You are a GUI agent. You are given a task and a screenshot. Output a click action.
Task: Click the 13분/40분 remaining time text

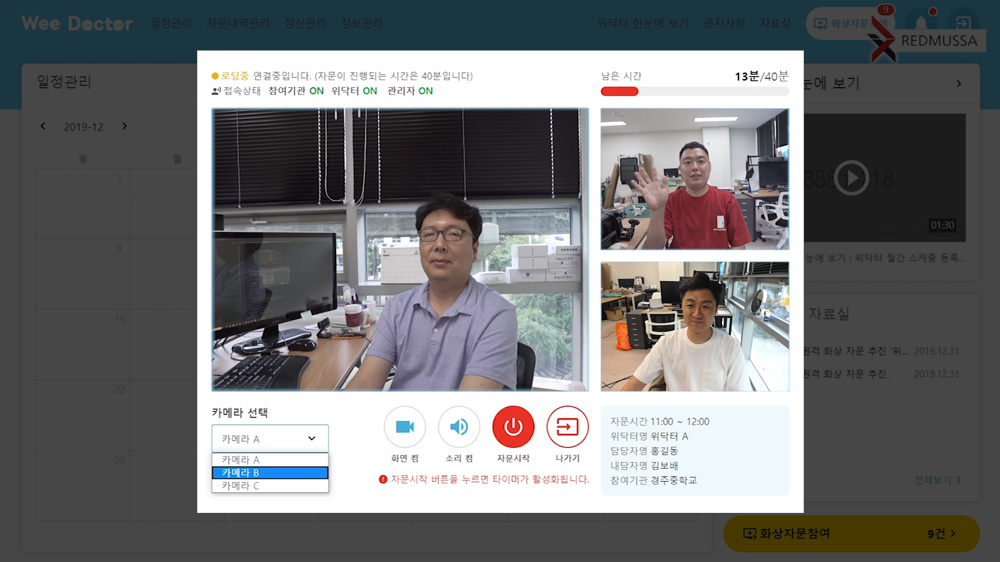[761, 77]
